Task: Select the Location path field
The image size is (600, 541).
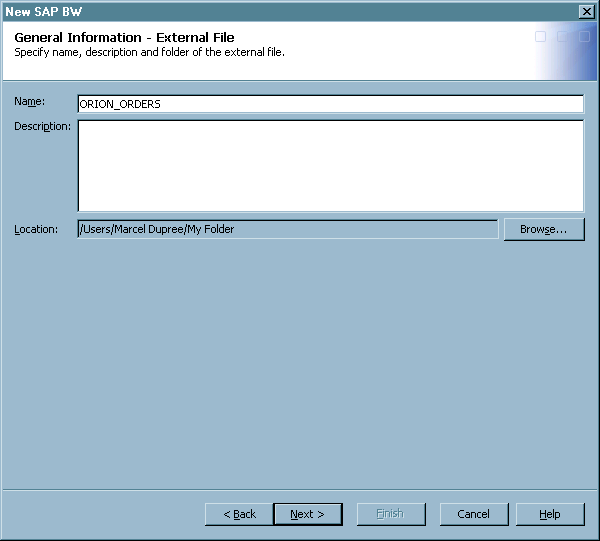Action: pos(287,230)
